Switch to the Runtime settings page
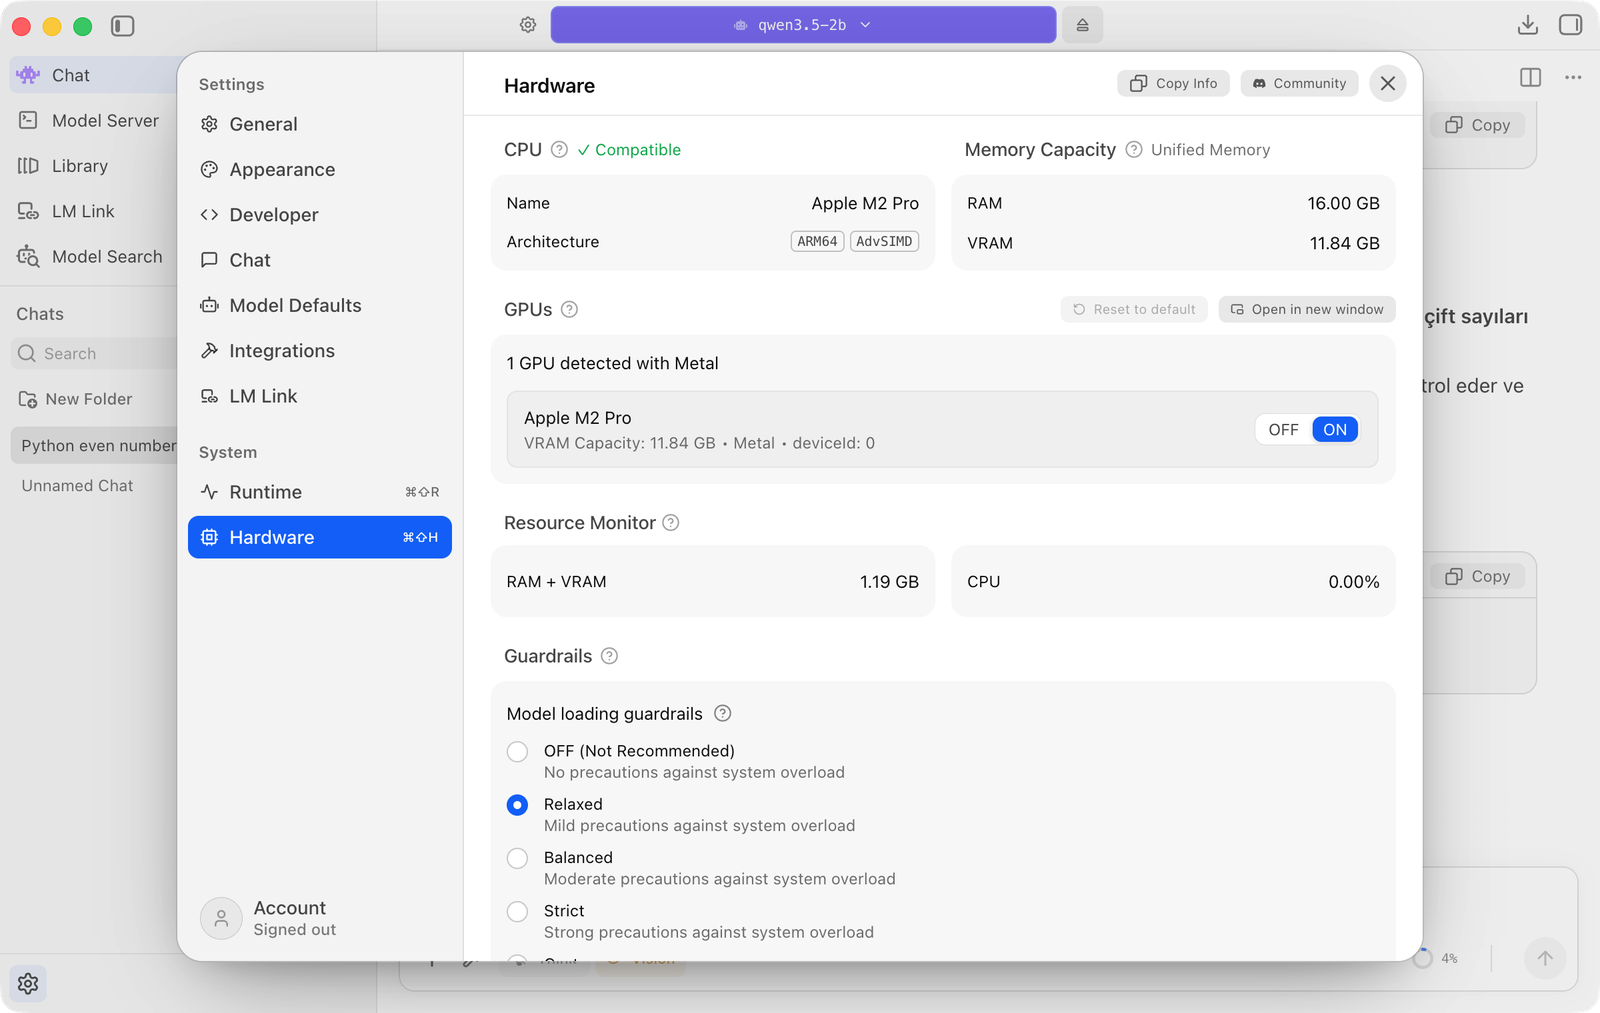This screenshot has height=1013, width=1600. click(x=320, y=492)
